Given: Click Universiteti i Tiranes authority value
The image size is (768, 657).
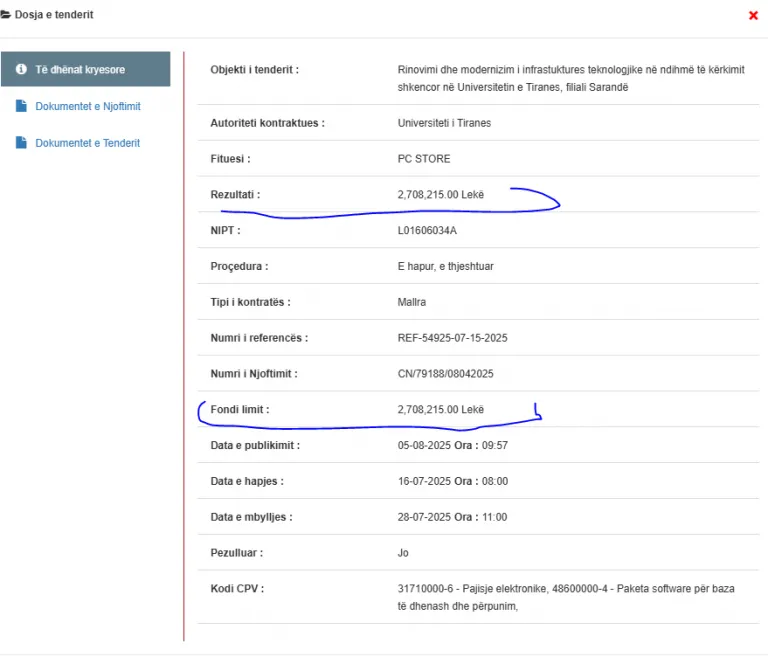Looking at the screenshot, I should point(444,123).
